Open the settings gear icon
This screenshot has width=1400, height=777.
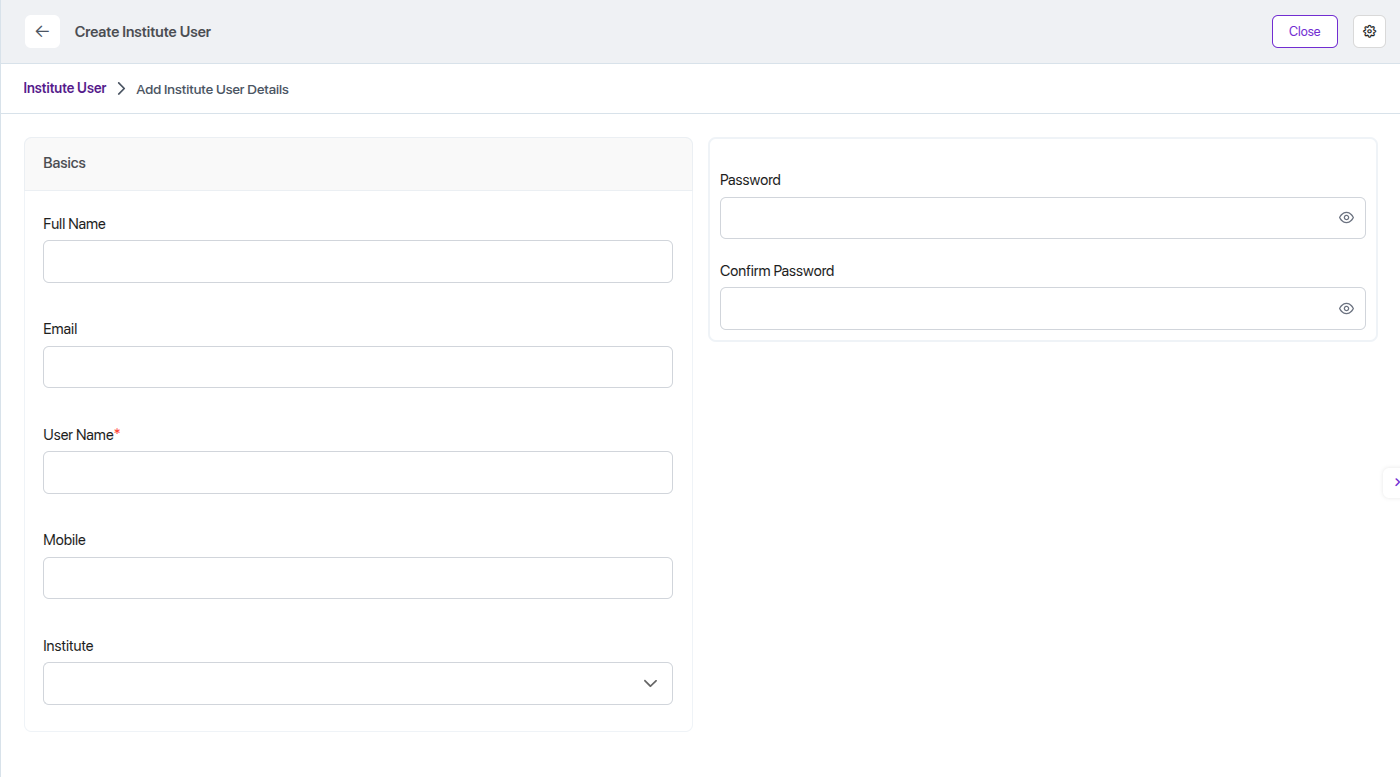pyautogui.click(x=1369, y=32)
